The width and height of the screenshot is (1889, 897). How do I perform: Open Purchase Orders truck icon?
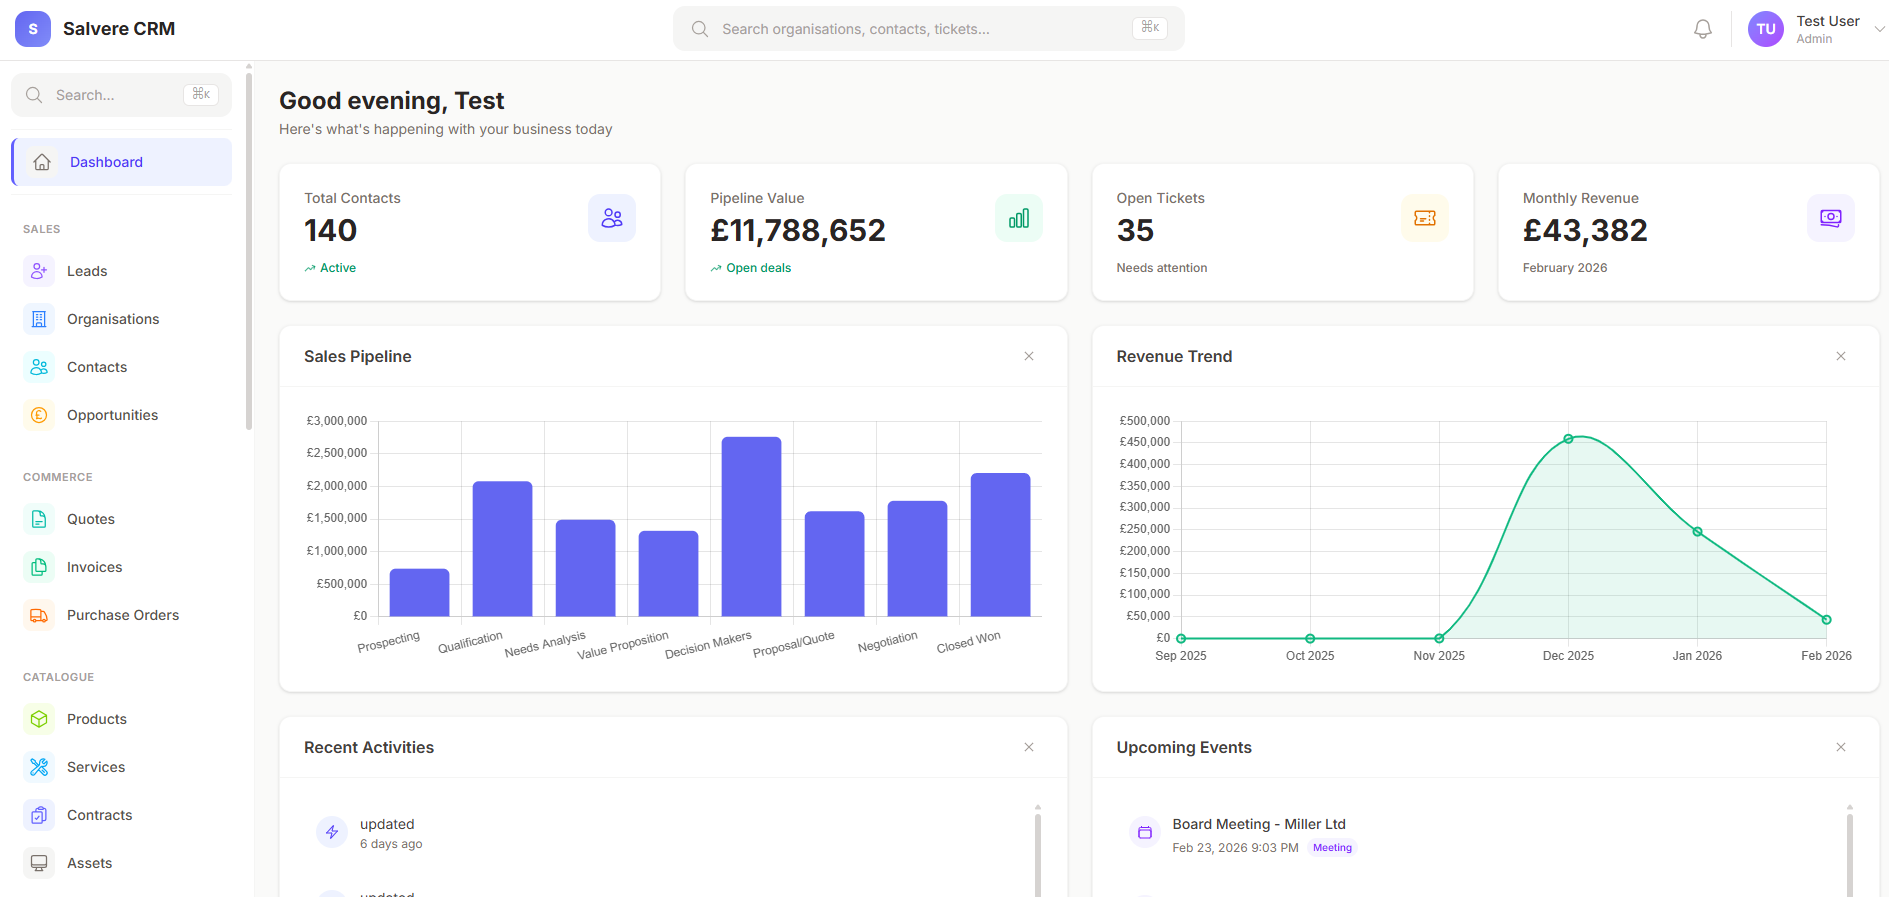(x=39, y=615)
